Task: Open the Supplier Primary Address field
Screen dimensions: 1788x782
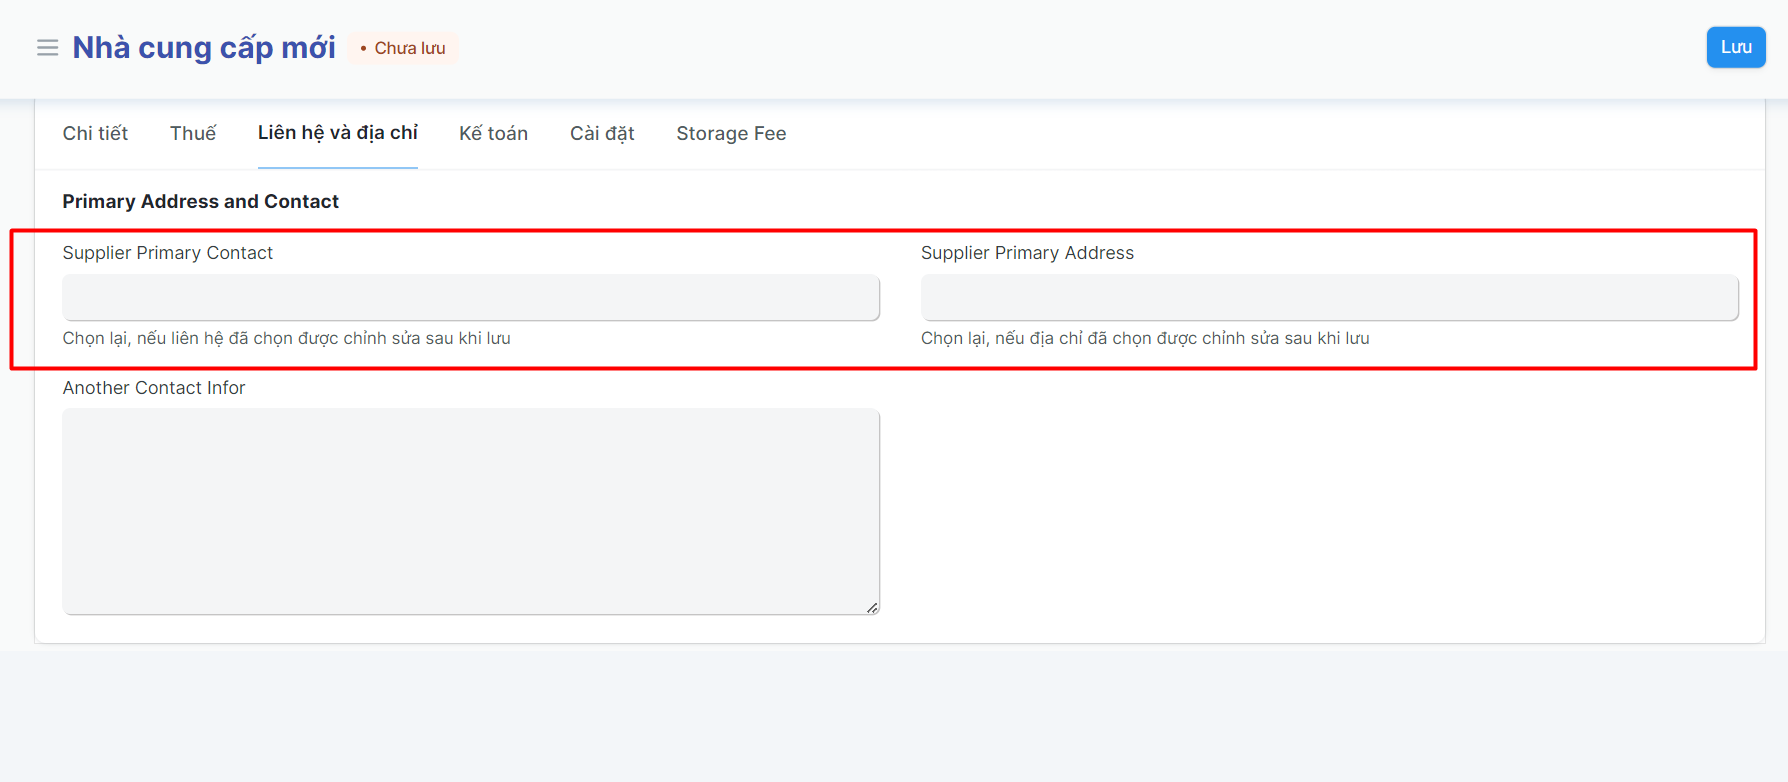Action: (x=1329, y=298)
